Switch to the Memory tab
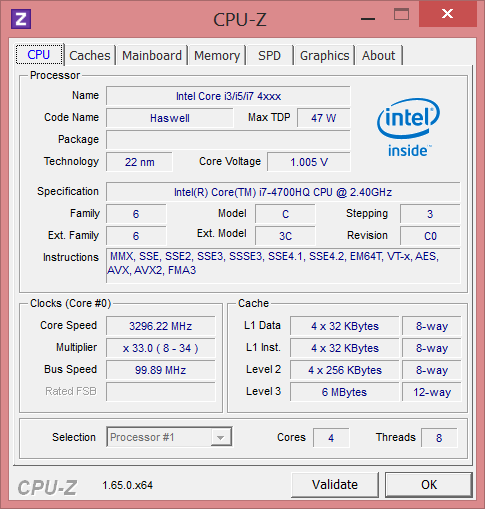485x509 pixels. pyautogui.click(x=217, y=55)
